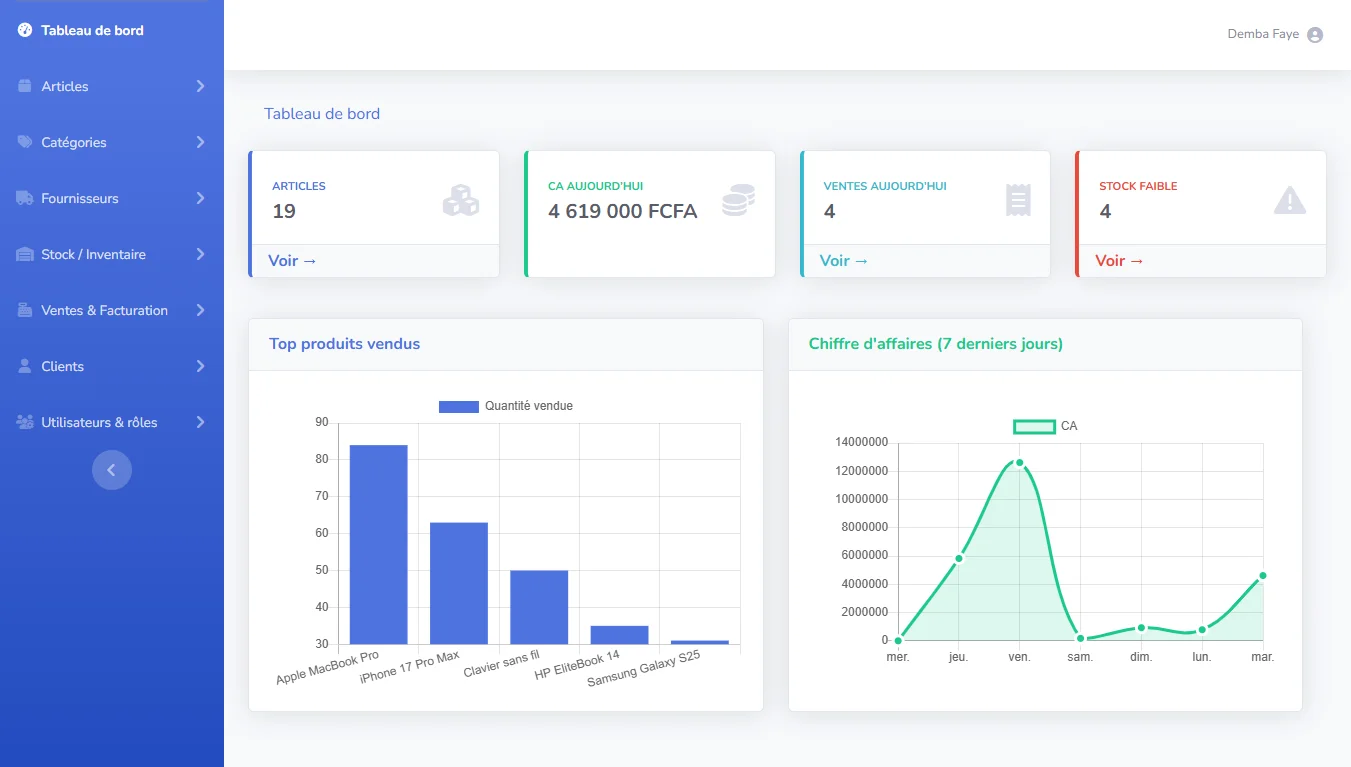Open the Demba Faye user menu
This screenshot has height=767, width=1351.
point(1263,34)
